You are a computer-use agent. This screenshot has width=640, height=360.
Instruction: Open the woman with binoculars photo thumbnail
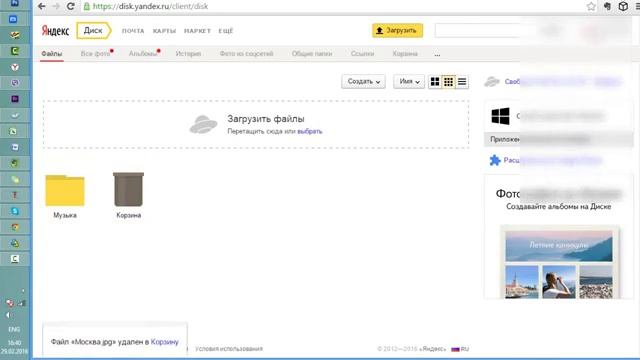pos(559,282)
